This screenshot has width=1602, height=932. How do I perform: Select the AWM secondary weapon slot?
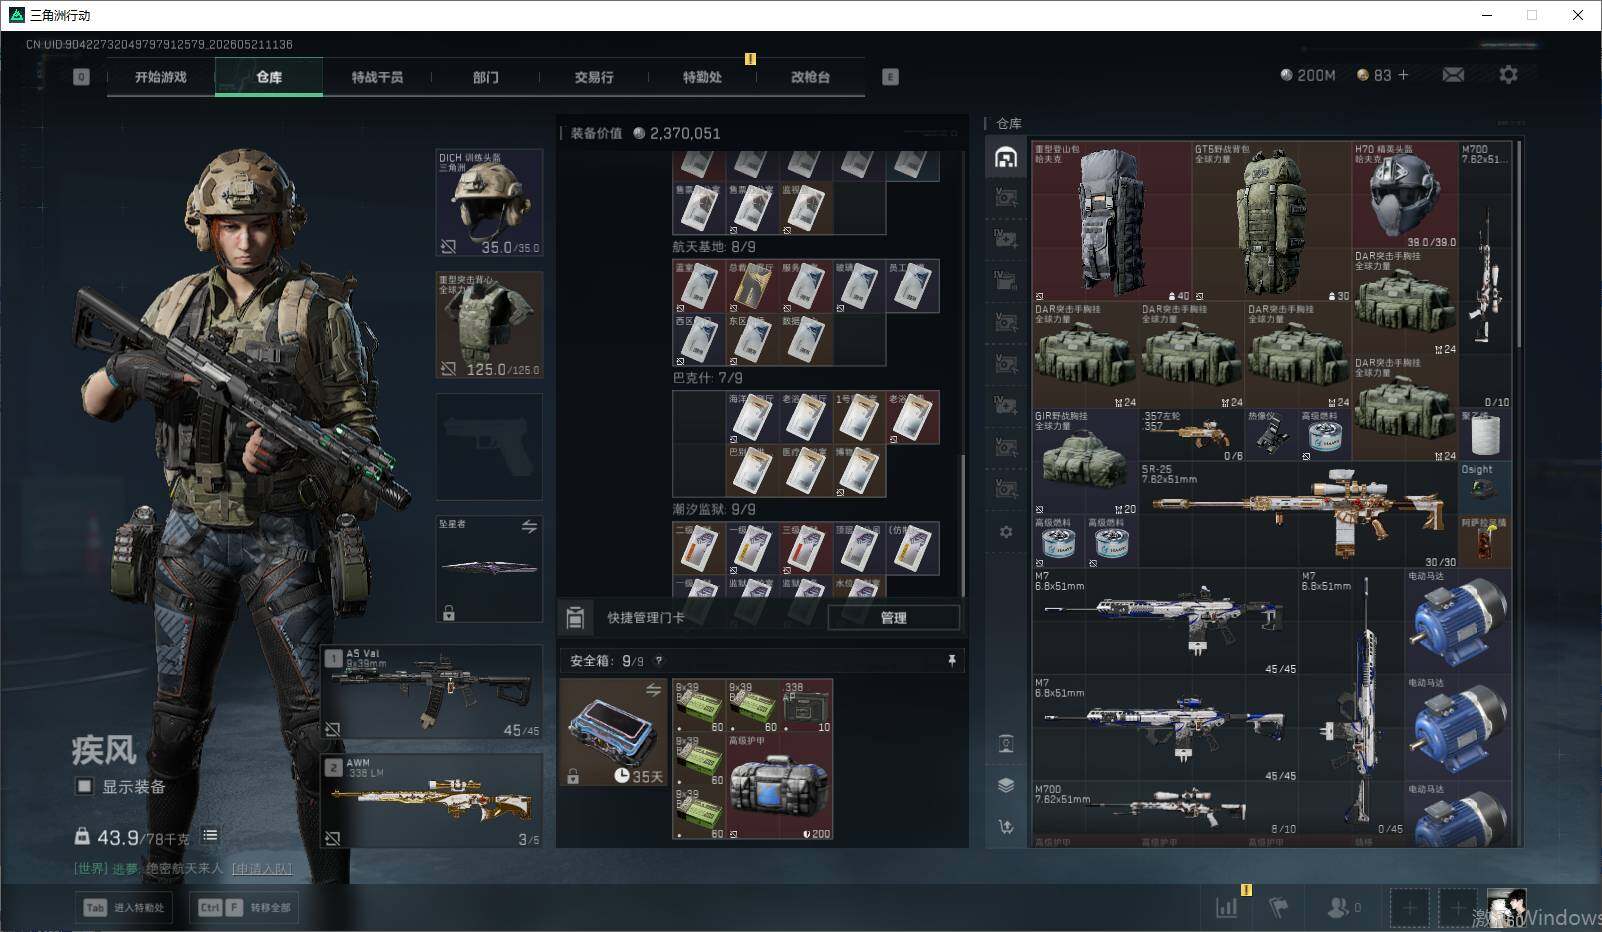point(433,800)
